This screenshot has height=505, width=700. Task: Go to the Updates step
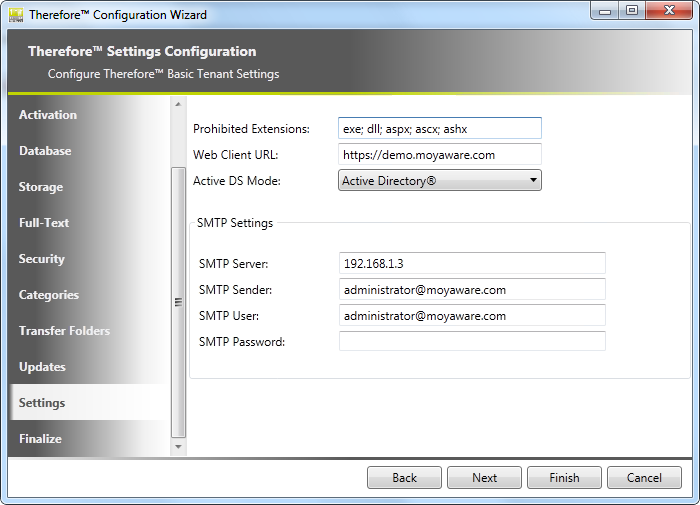[x=42, y=367]
